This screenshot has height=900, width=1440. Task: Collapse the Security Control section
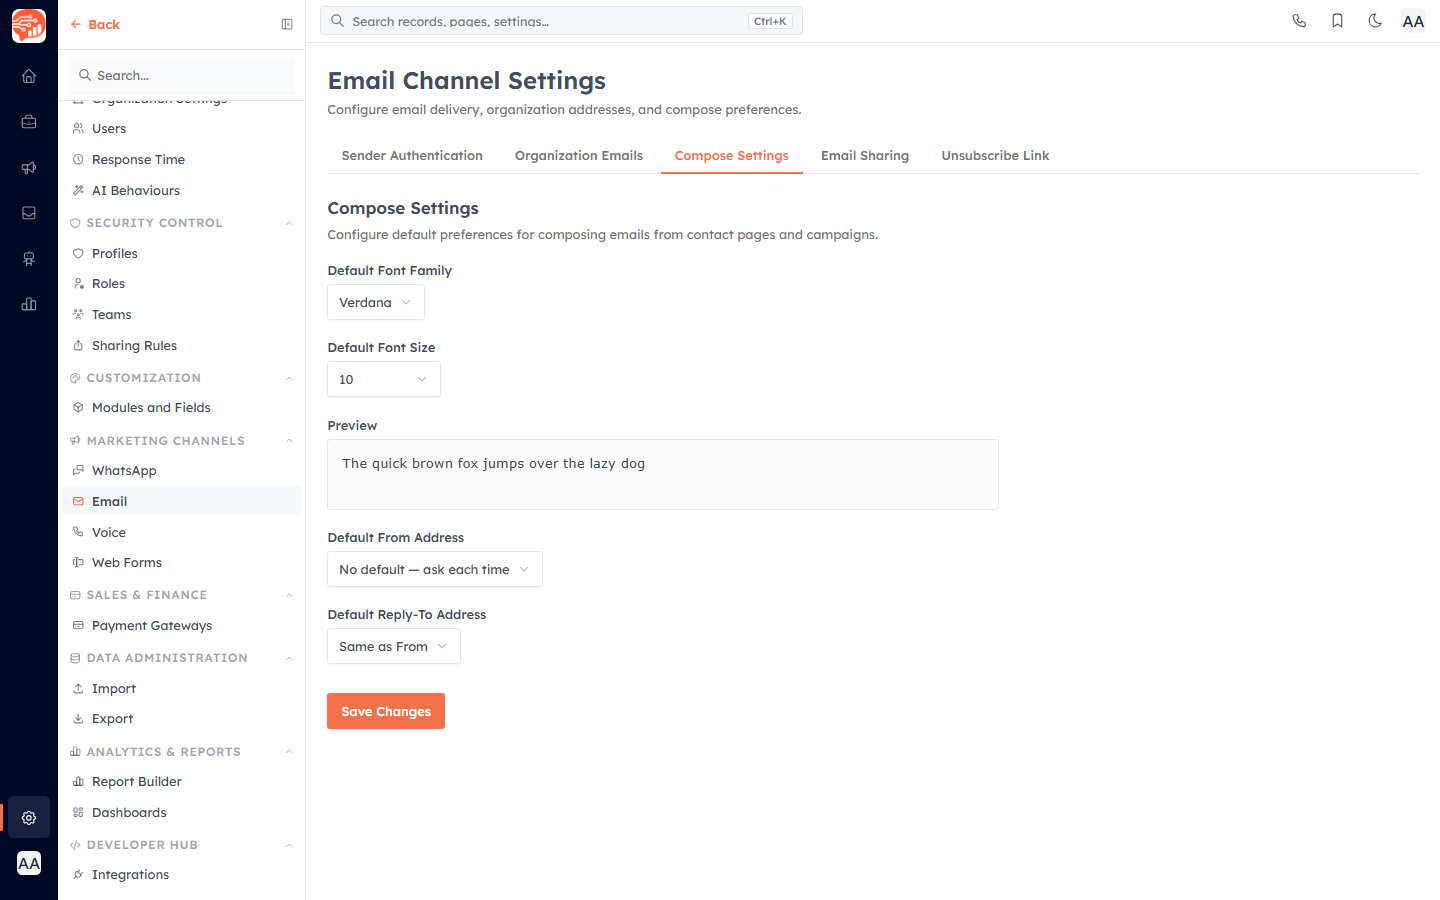(181, 223)
